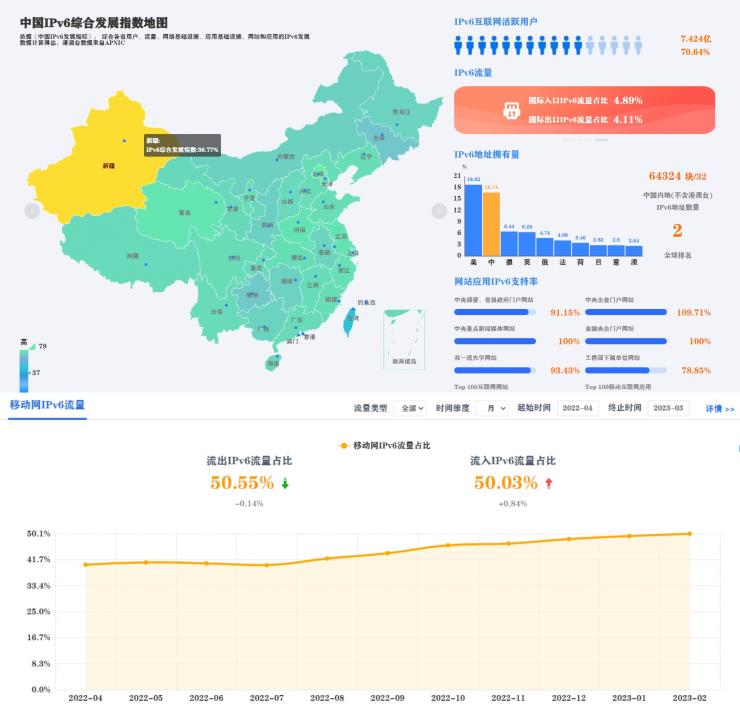Click the 美 bar in address chart
This screenshot has width=740, height=705.
[x=473, y=220]
